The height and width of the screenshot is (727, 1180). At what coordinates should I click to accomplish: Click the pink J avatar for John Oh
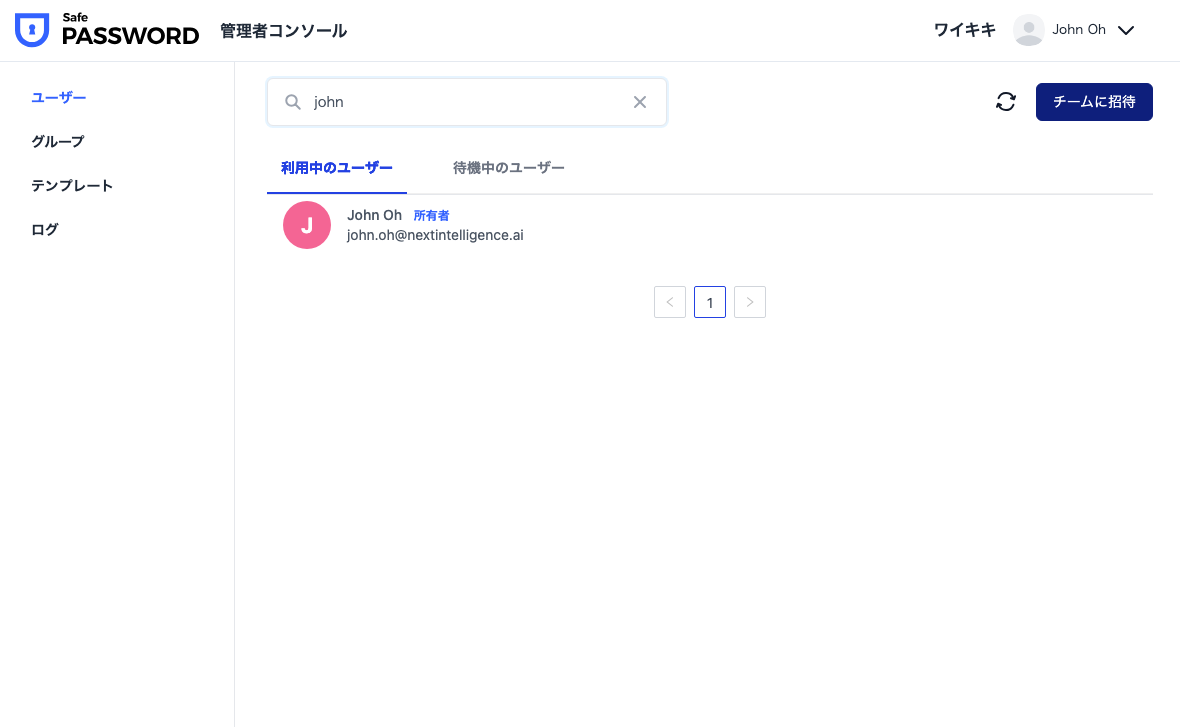(x=307, y=225)
